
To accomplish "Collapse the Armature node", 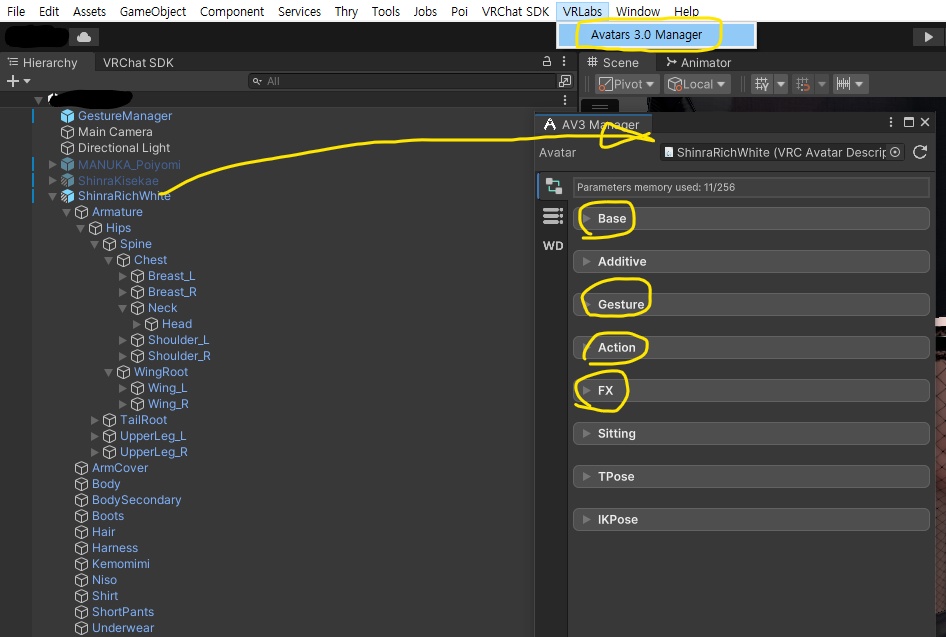I will (66, 212).
